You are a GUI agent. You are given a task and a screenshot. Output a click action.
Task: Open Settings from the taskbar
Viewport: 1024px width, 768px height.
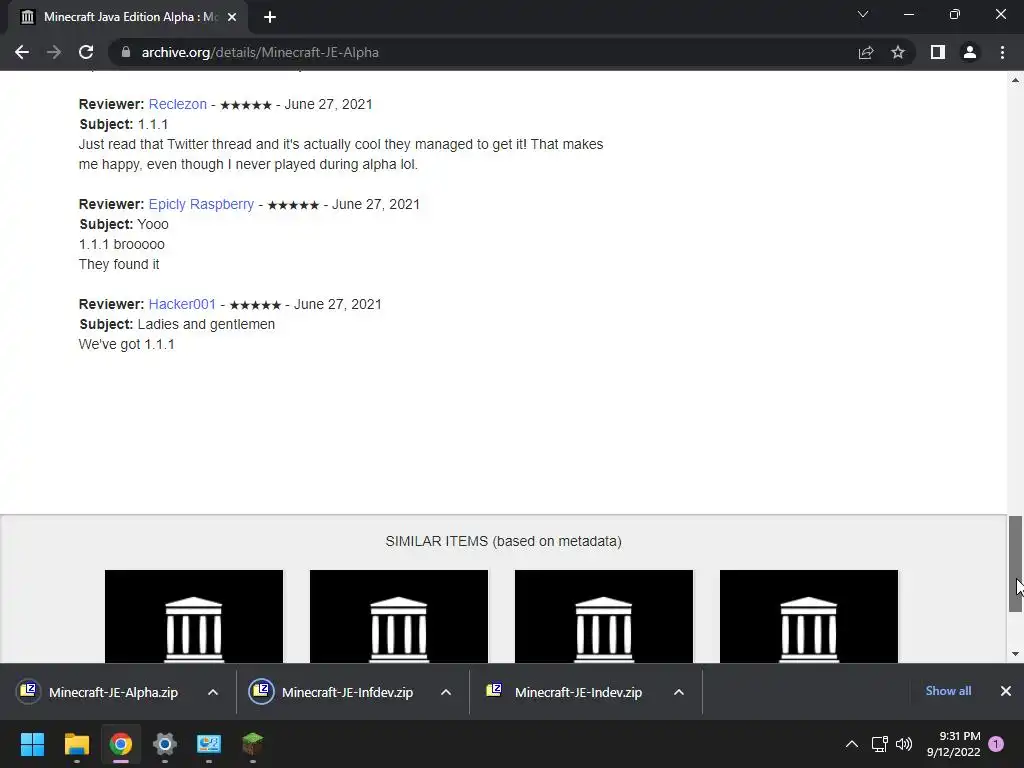165,744
